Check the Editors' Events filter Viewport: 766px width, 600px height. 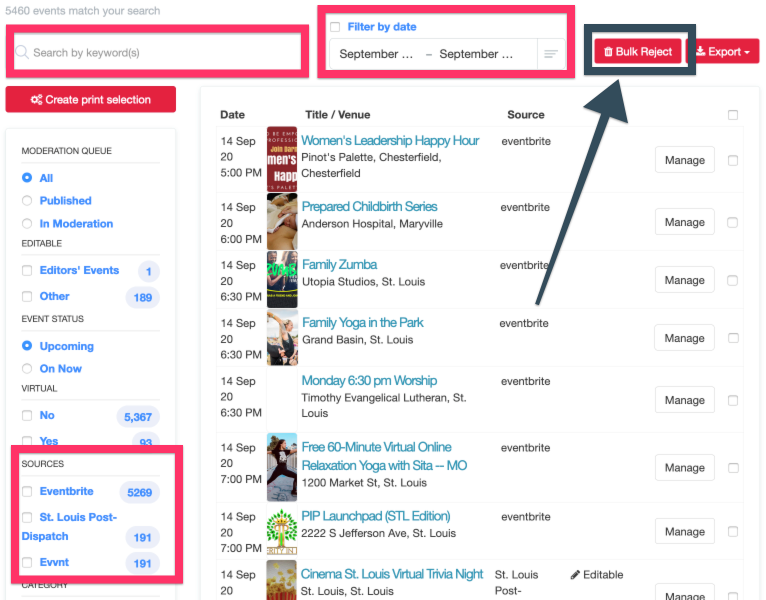(27, 270)
